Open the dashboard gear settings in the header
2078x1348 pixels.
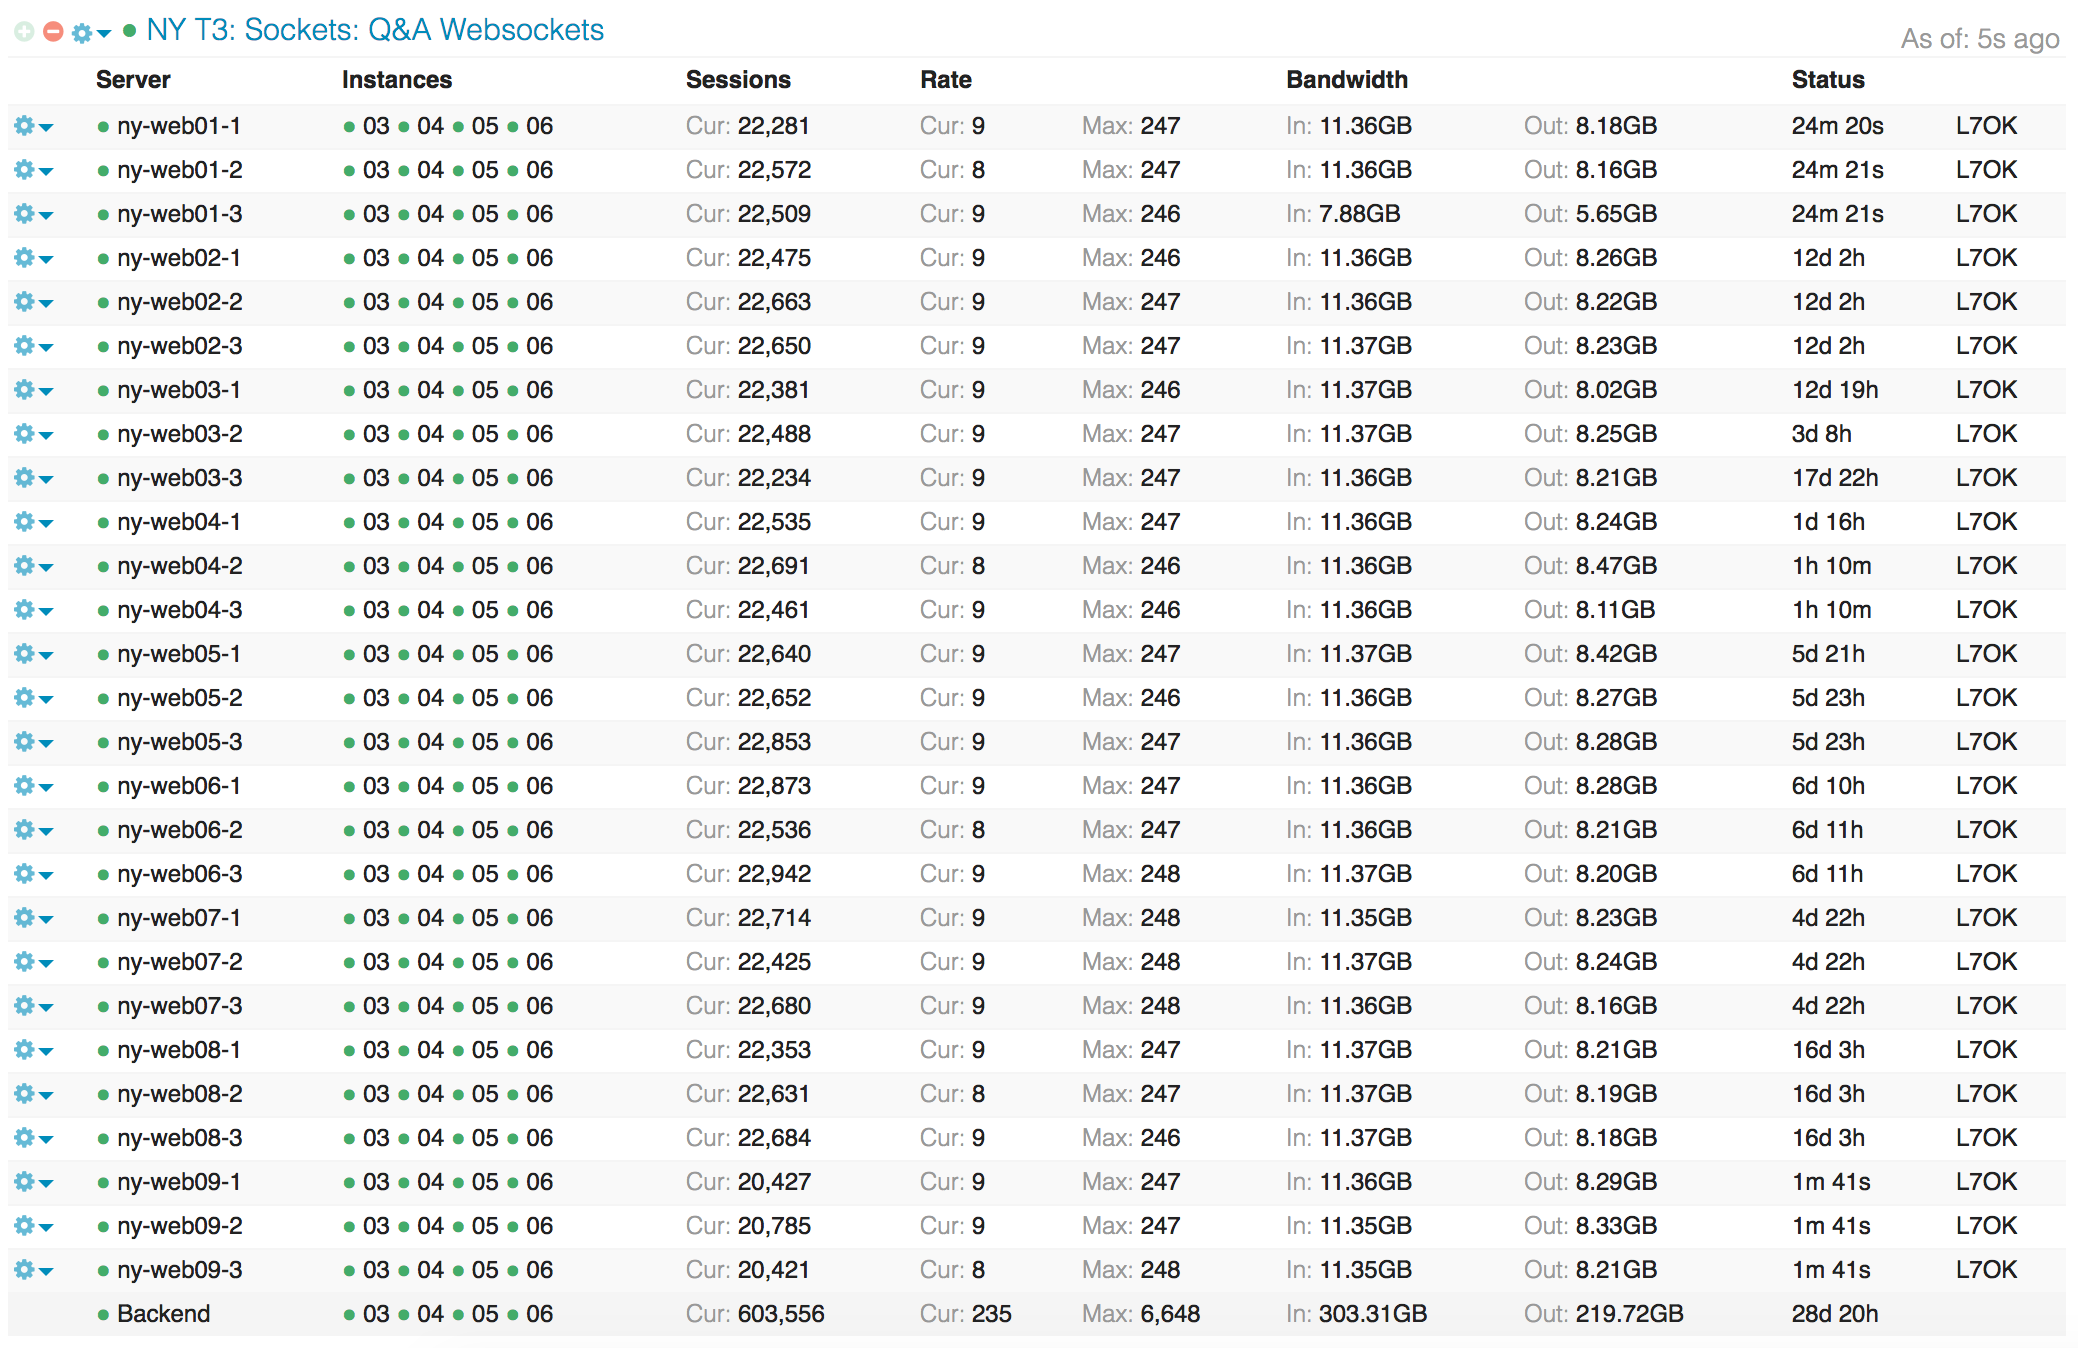81,30
